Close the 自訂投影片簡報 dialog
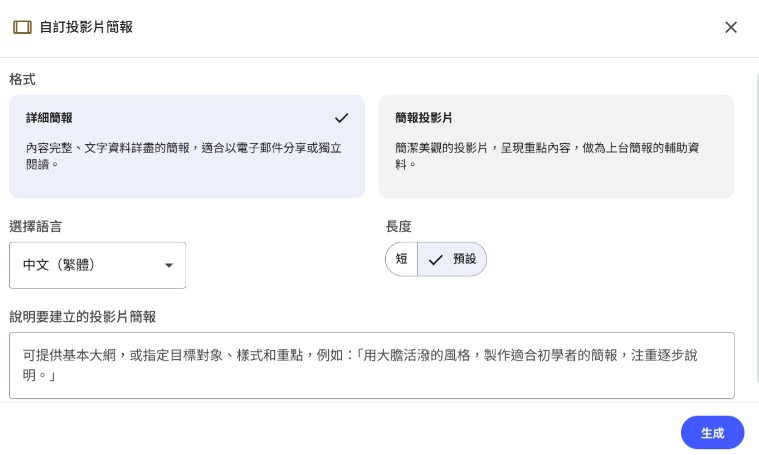Viewport: 759px width, 455px height. click(x=730, y=27)
